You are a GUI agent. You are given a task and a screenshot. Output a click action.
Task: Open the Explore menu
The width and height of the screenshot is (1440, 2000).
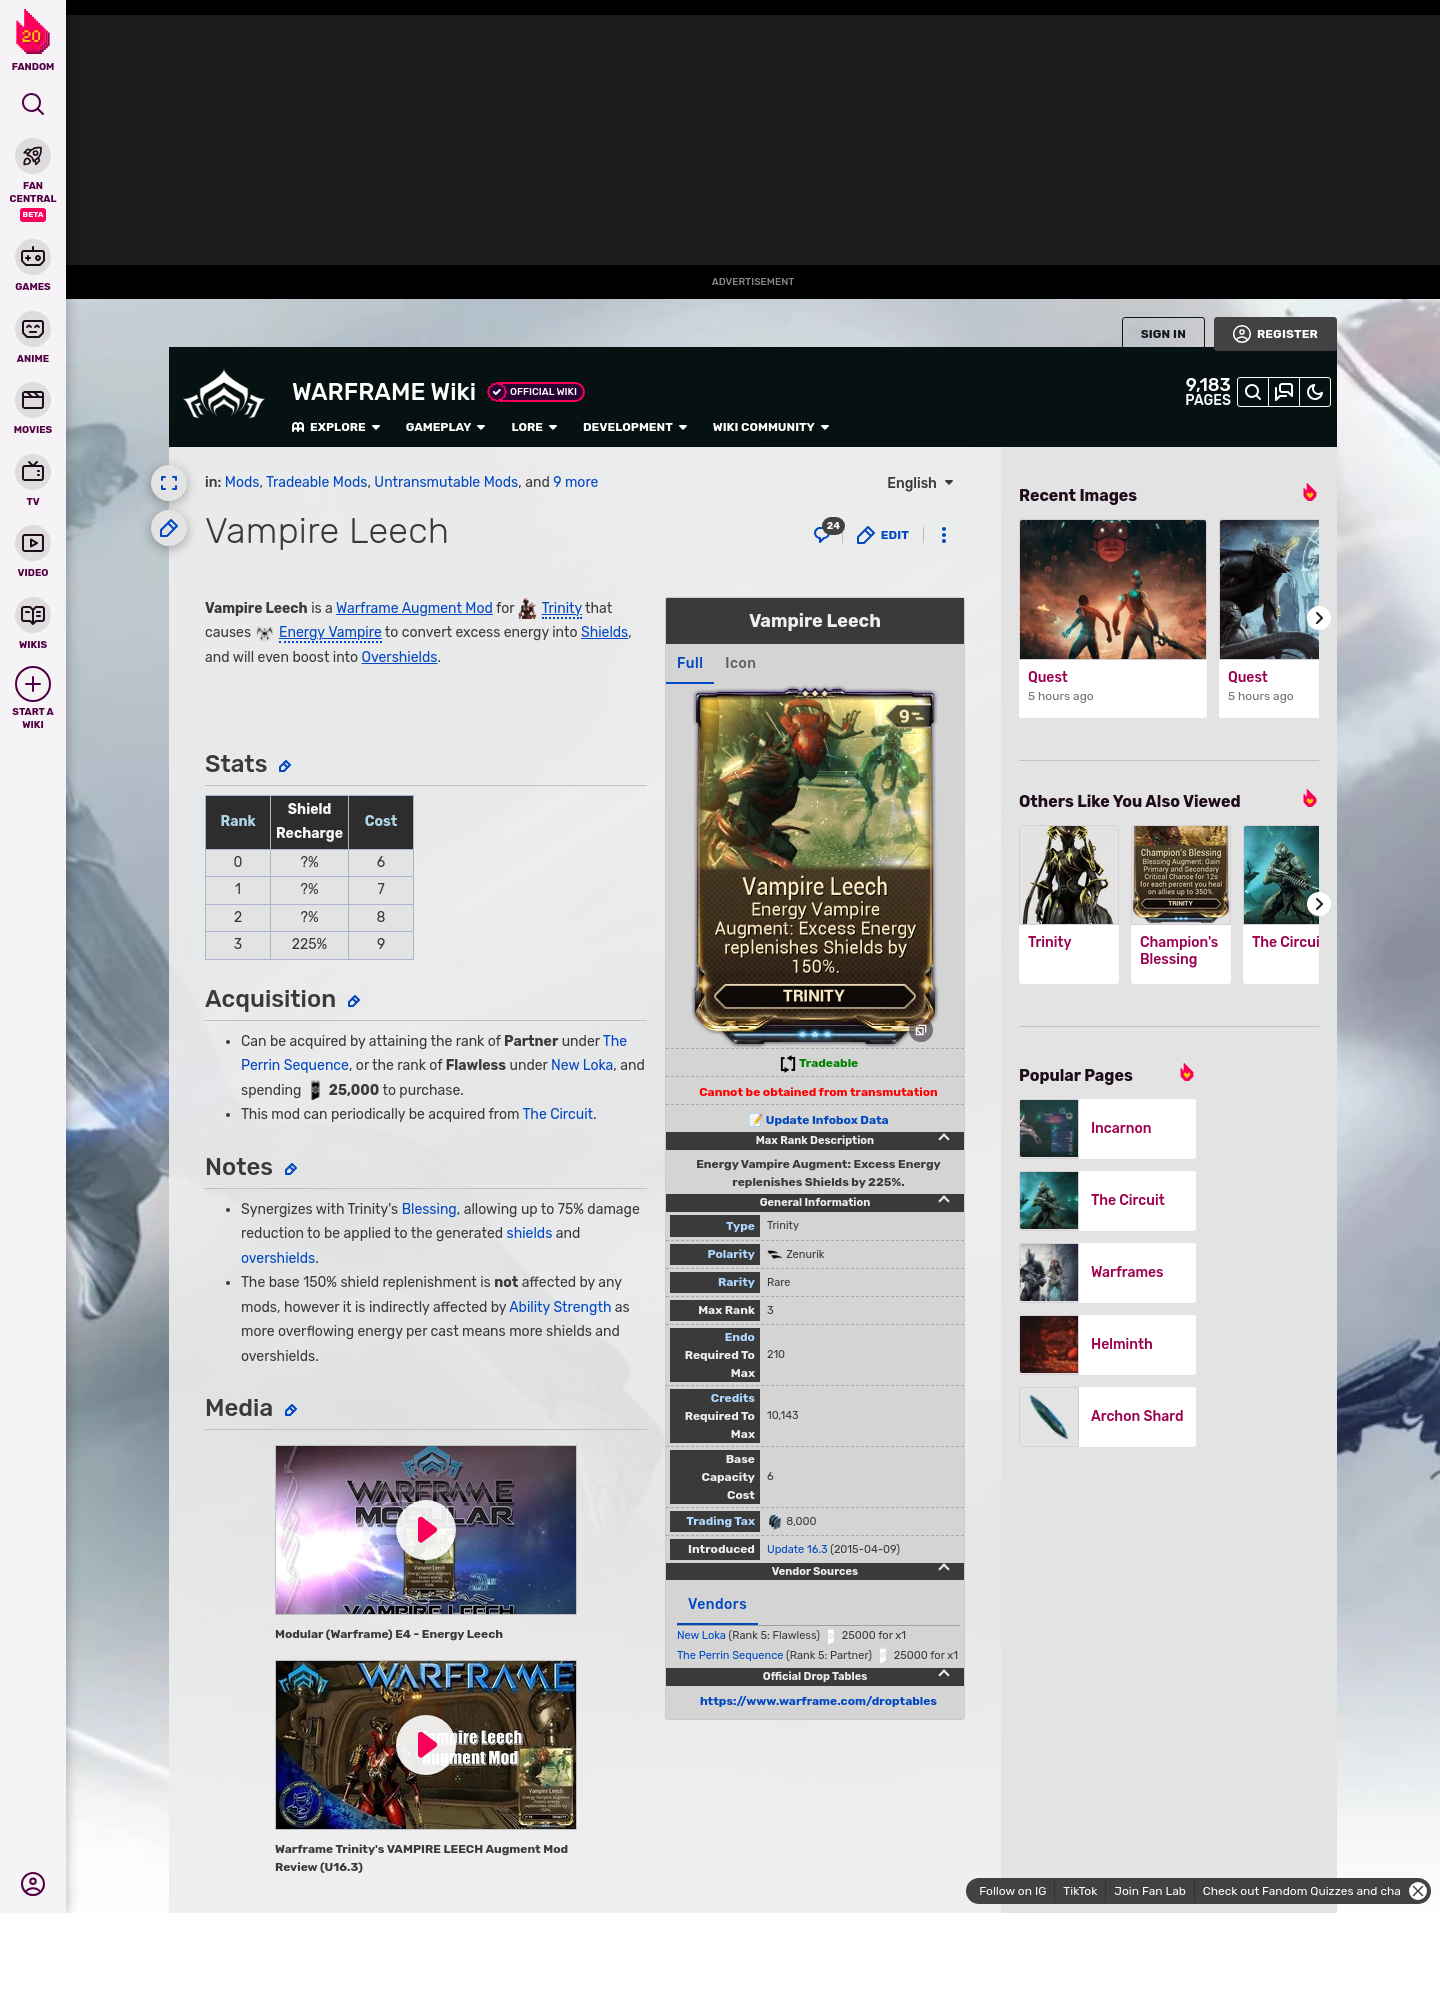pyautogui.click(x=336, y=427)
